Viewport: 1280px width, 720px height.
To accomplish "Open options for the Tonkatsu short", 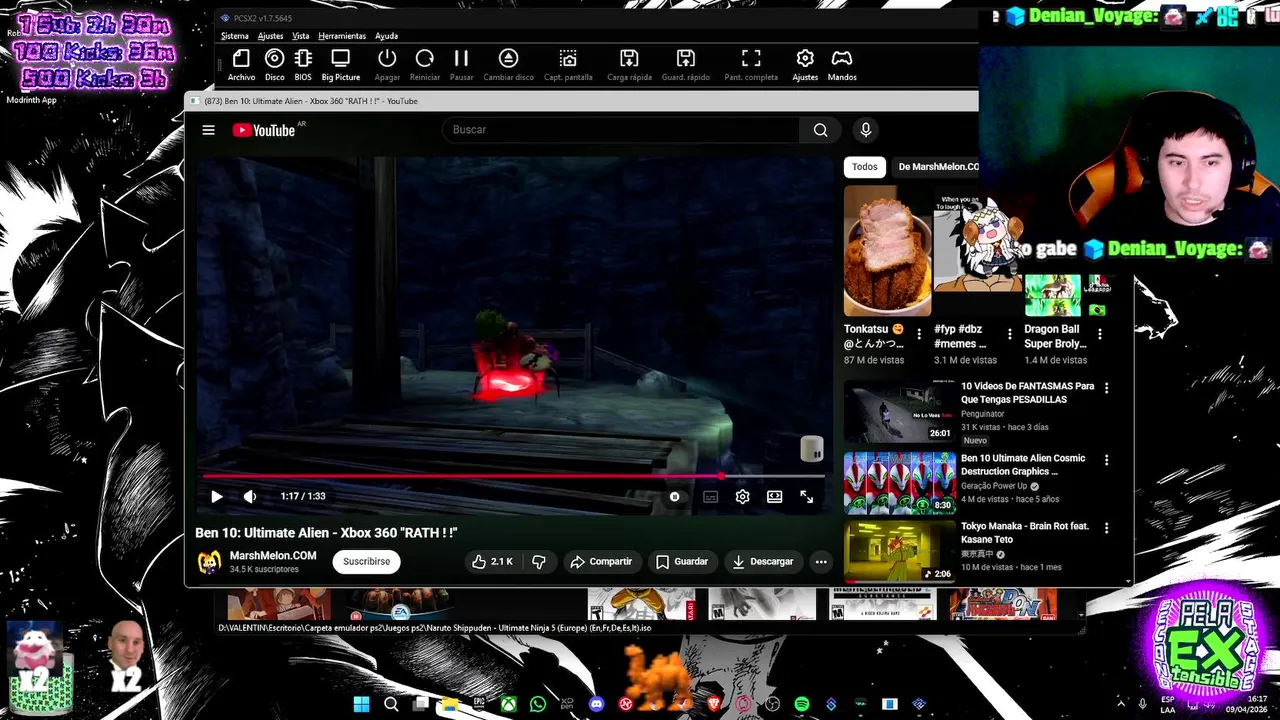I will click(x=919, y=335).
